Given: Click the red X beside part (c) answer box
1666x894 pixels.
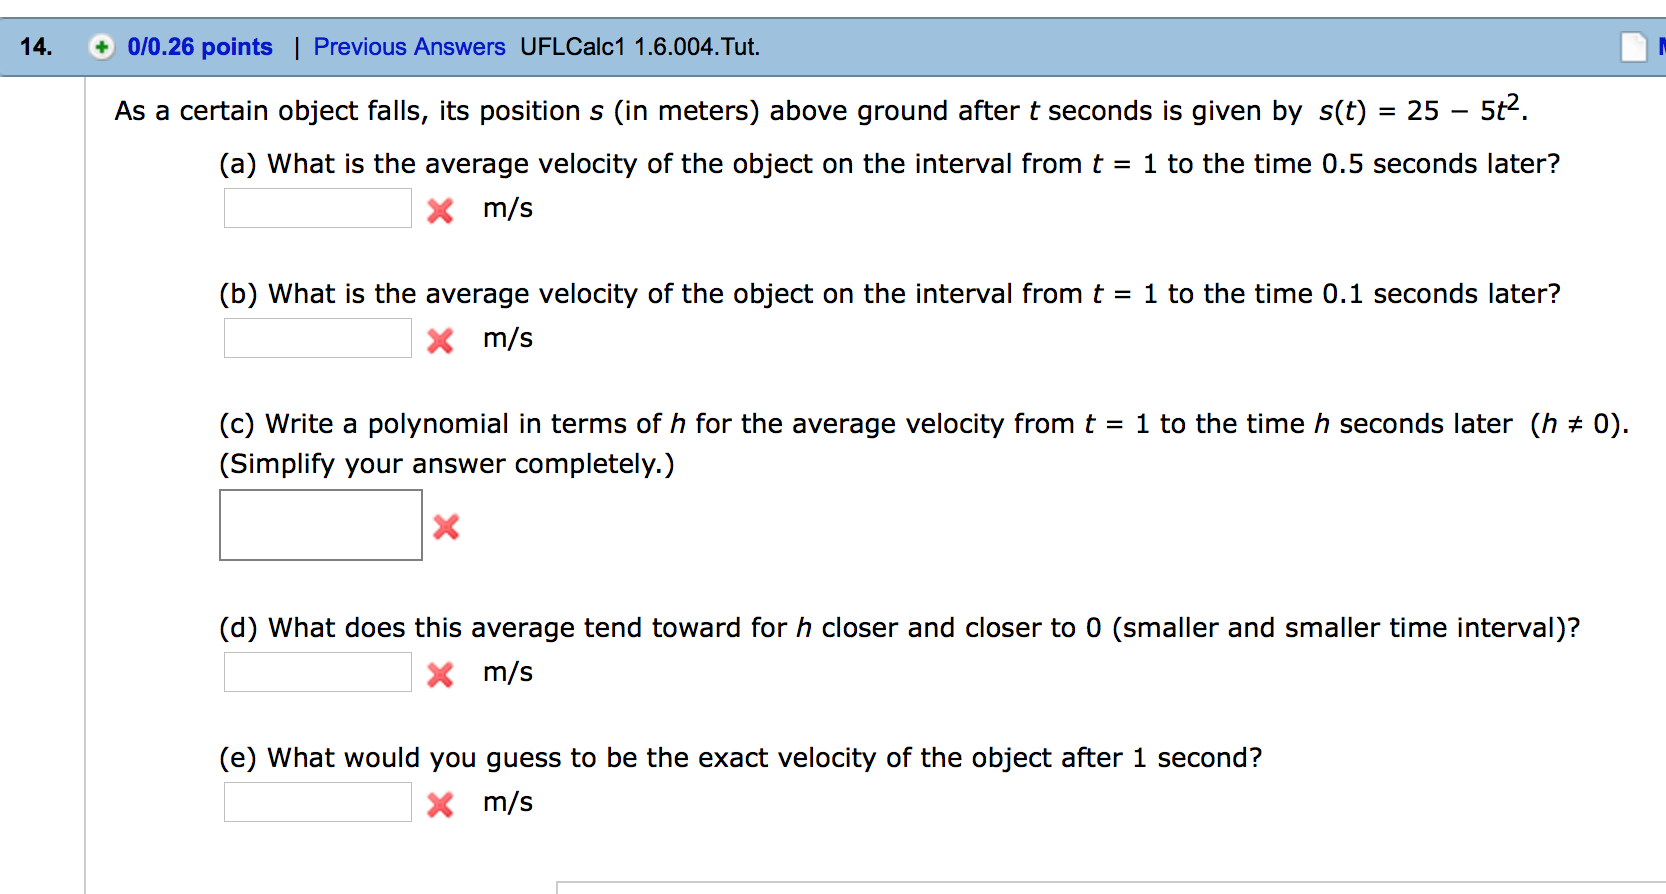Looking at the screenshot, I should [x=446, y=527].
